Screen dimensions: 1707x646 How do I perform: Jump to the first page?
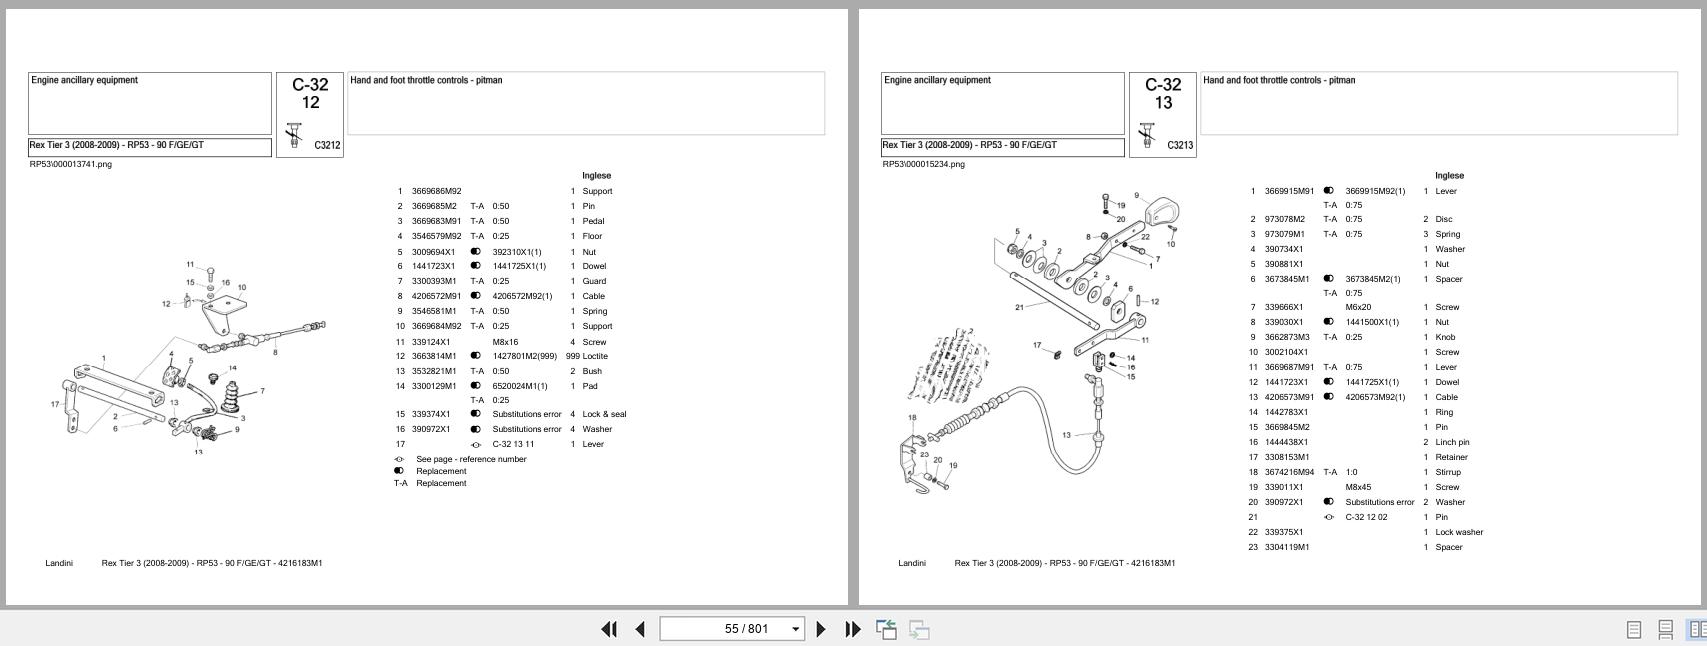pos(608,629)
